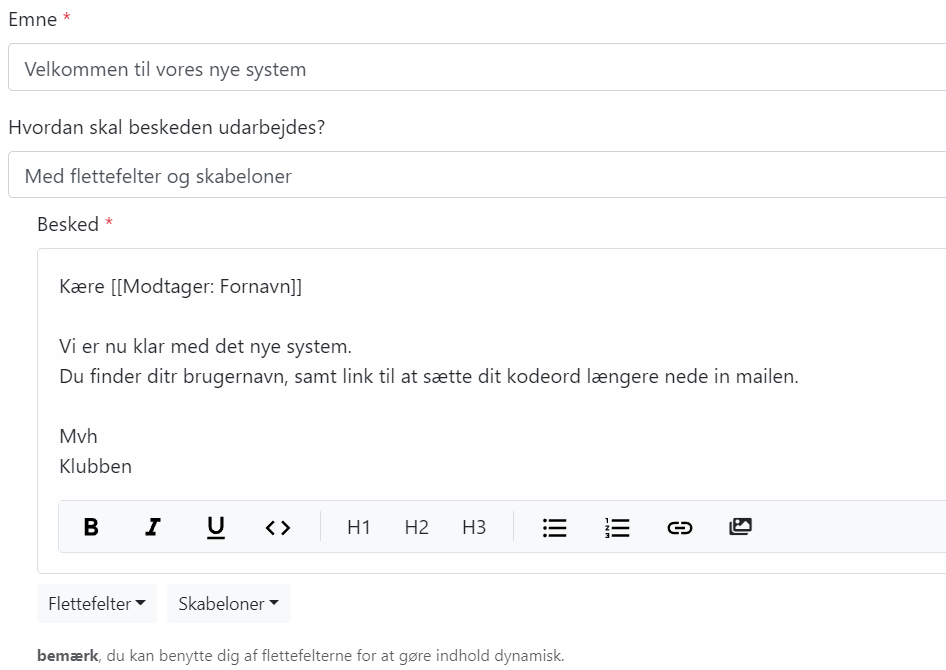Underline the selected message text
This screenshot has height=670, width=946.
point(215,527)
